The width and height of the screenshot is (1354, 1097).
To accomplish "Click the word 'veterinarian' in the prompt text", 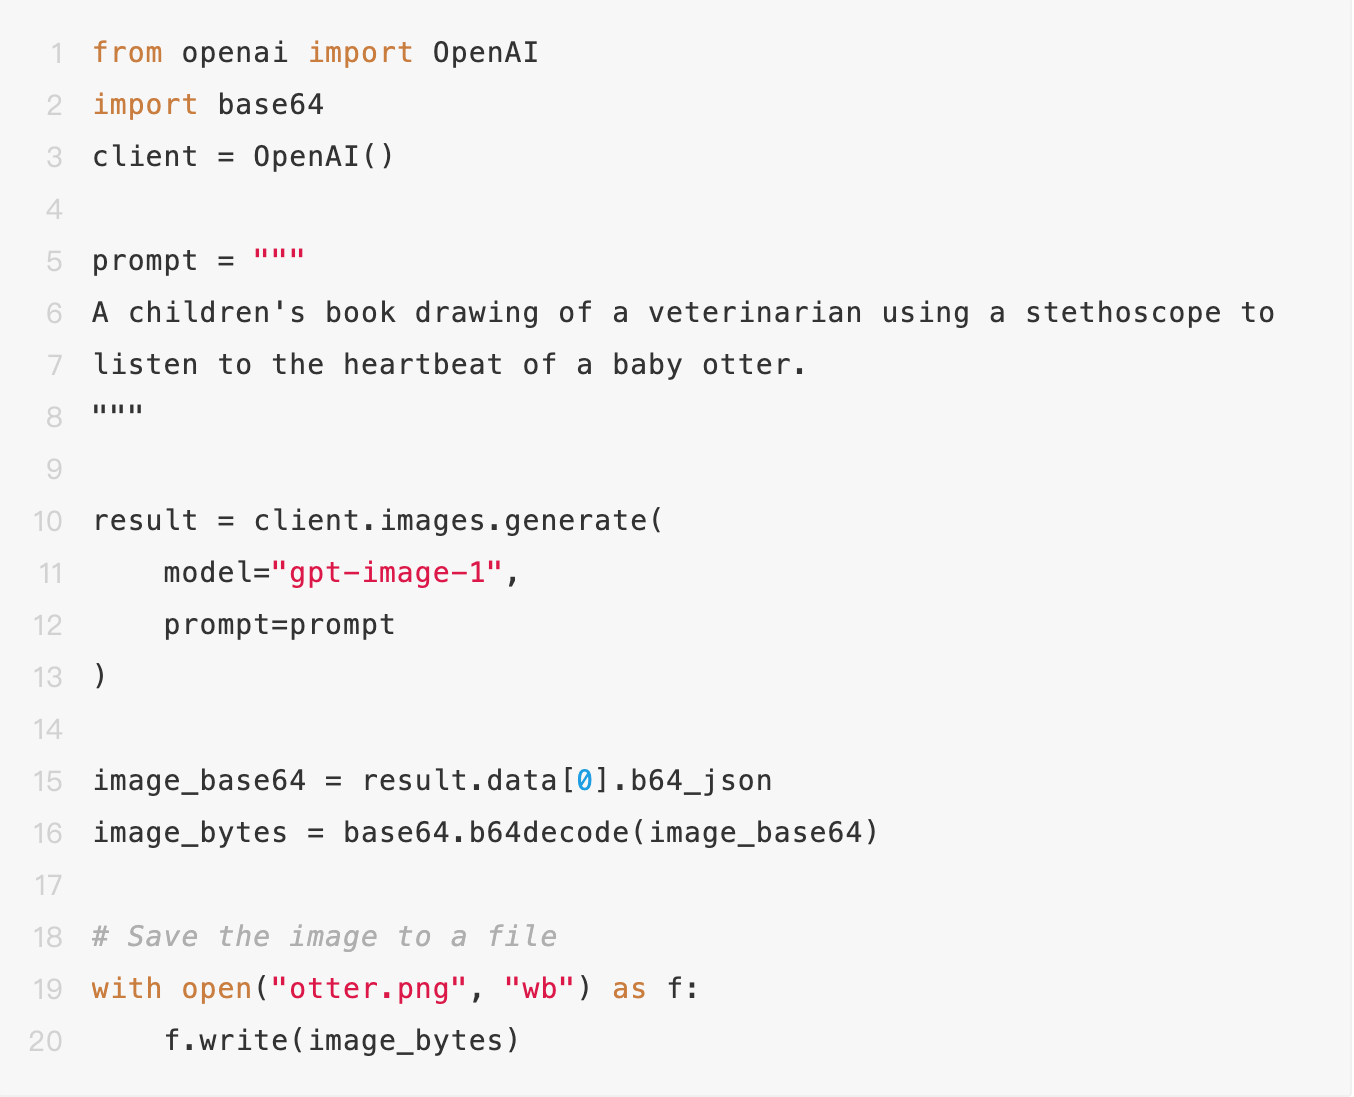I will (754, 313).
